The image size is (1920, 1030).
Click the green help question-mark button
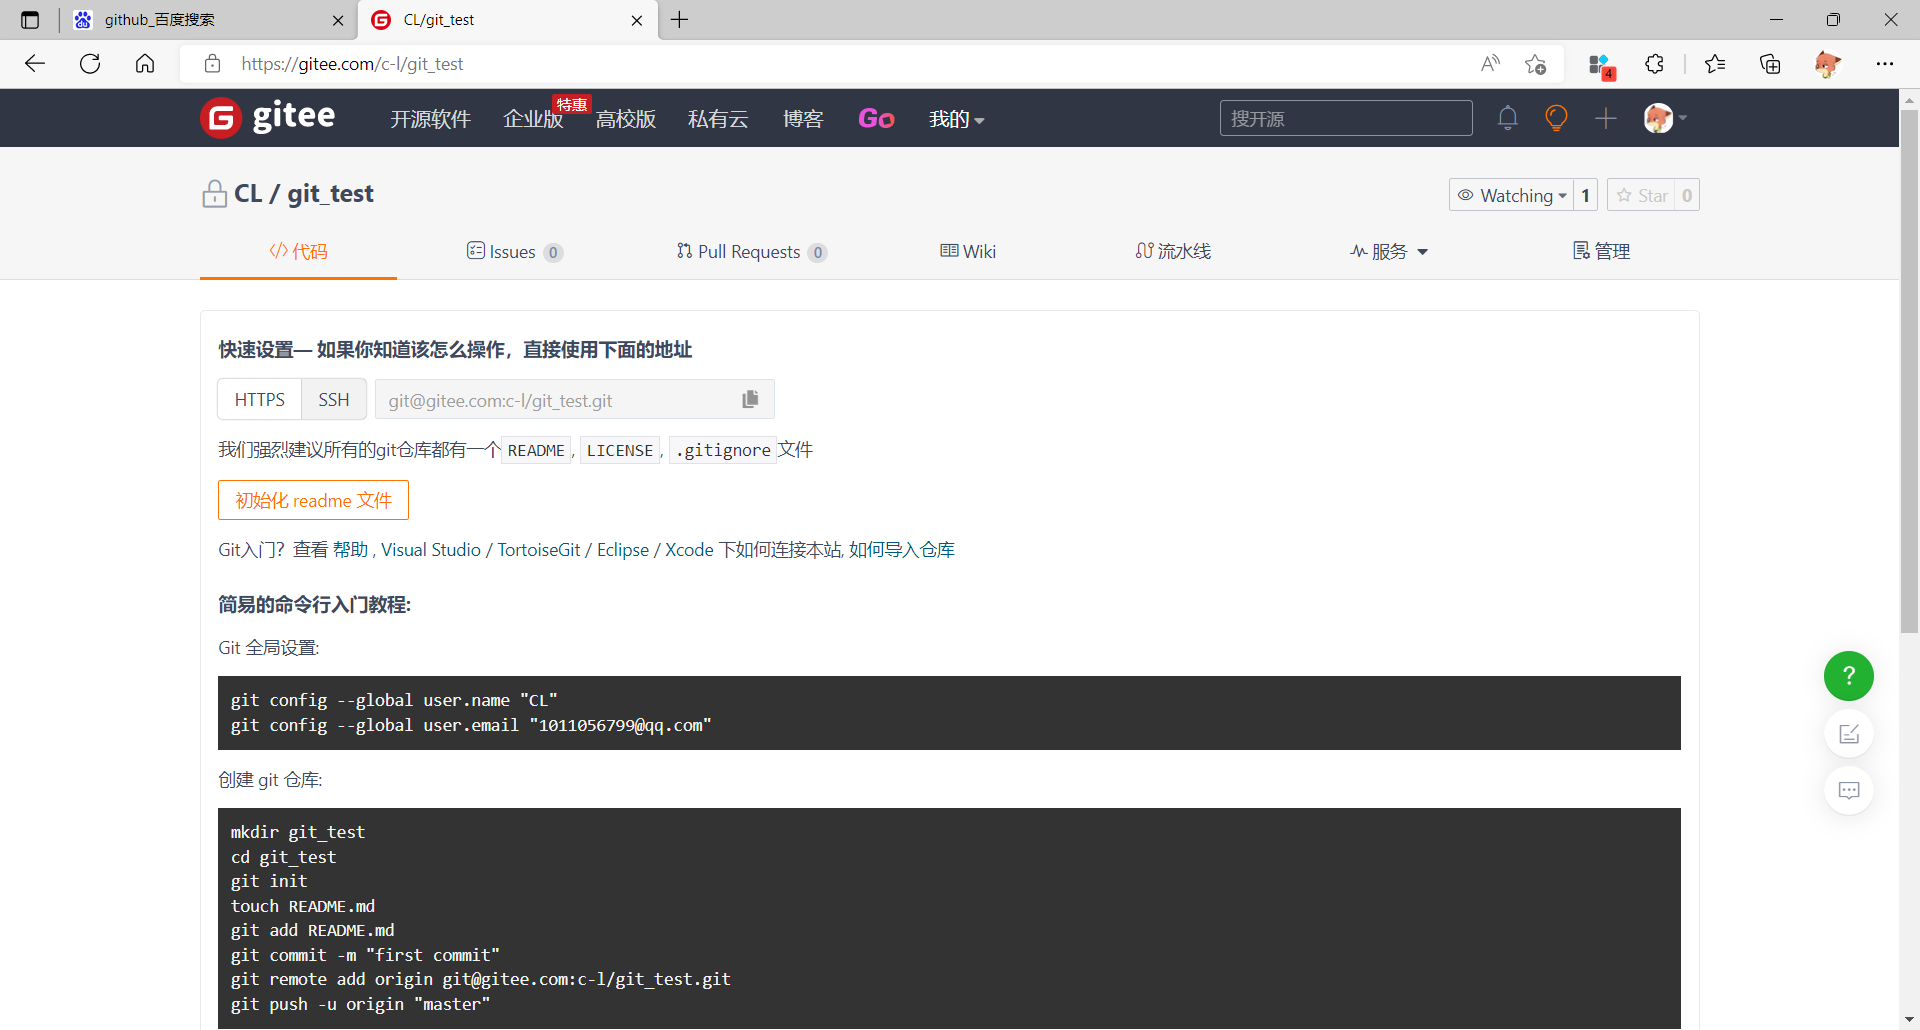pos(1848,676)
